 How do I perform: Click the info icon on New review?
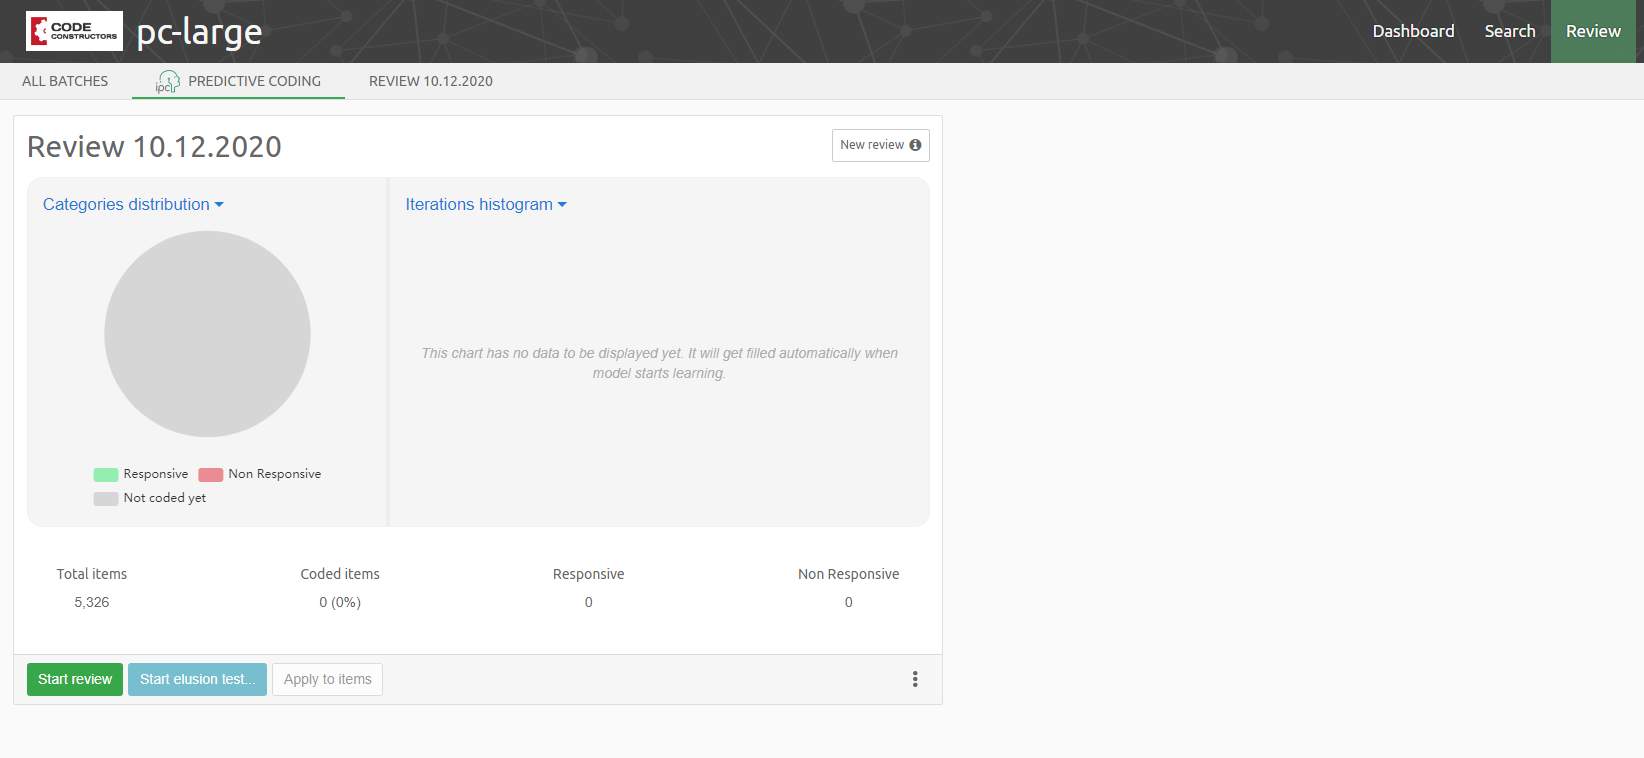(x=915, y=145)
